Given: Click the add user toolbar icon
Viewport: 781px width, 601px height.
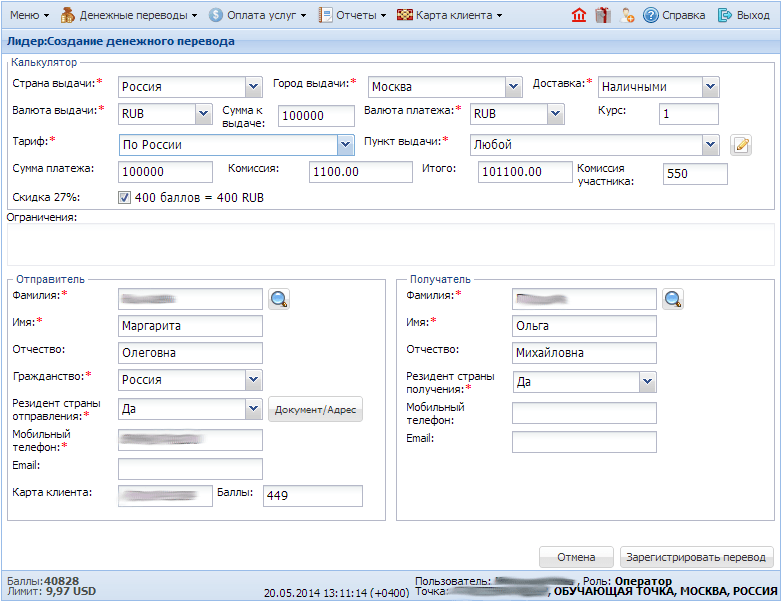Looking at the screenshot, I should point(628,15).
